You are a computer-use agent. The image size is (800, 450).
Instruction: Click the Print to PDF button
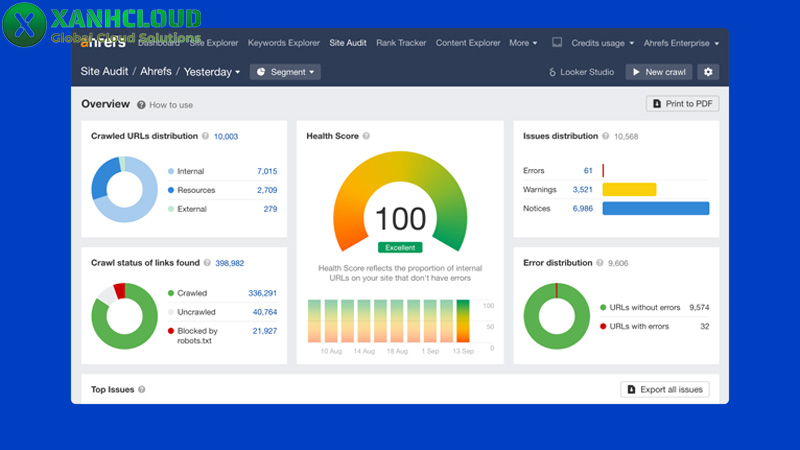pos(682,103)
